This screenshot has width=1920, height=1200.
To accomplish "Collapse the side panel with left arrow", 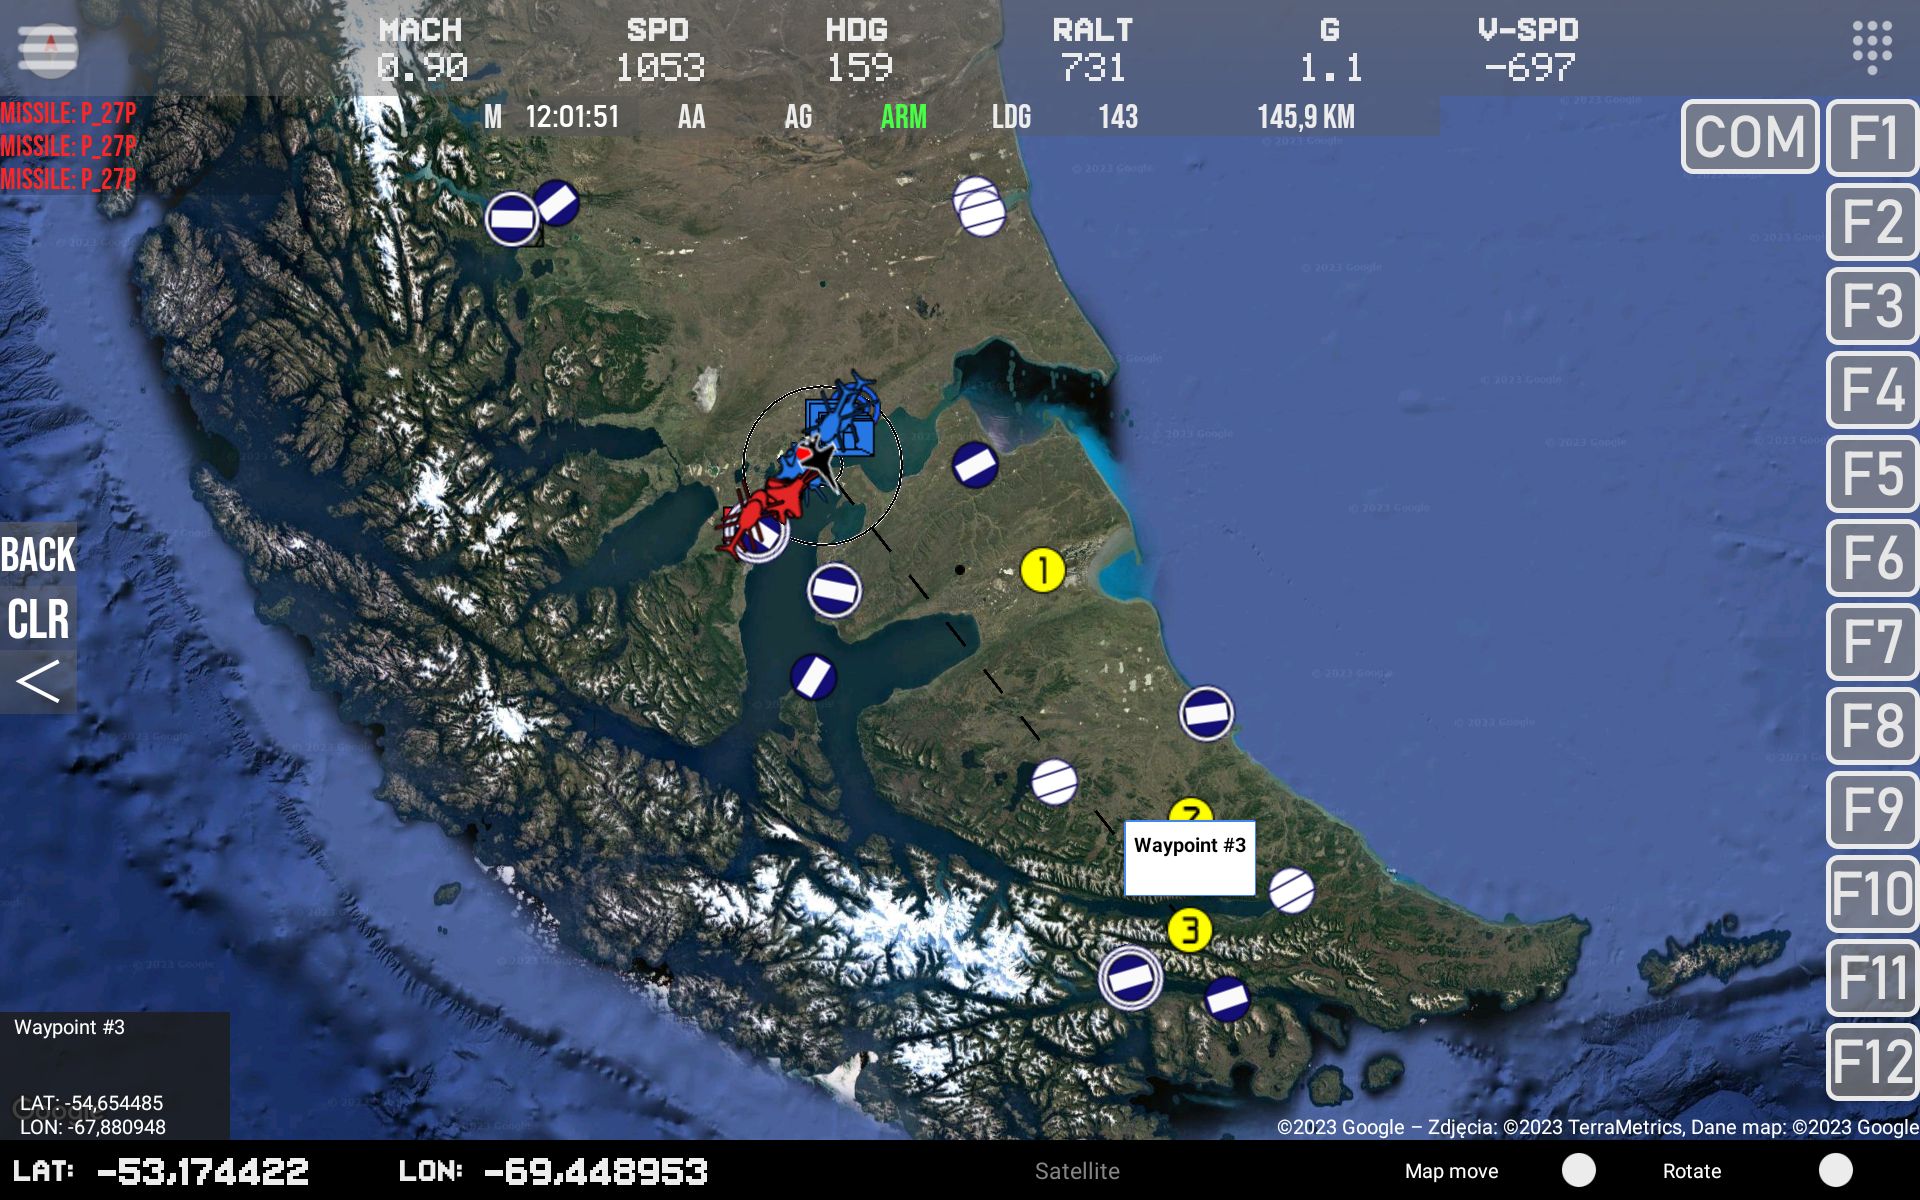I will pyautogui.click(x=38, y=683).
